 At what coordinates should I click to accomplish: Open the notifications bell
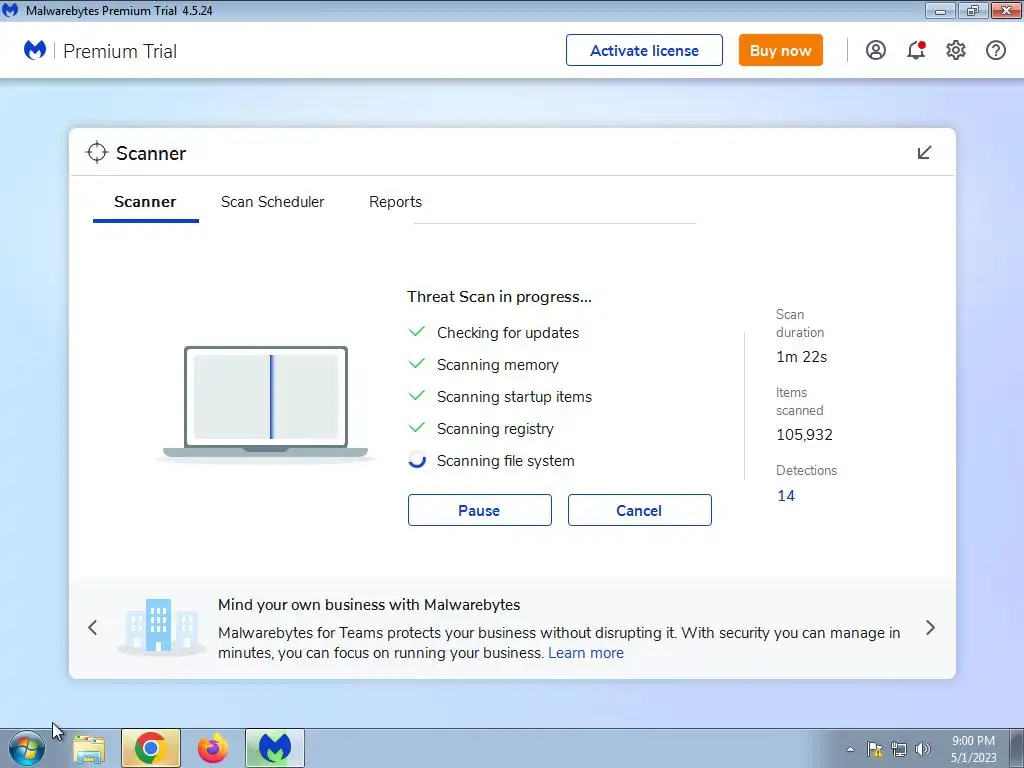point(916,50)
